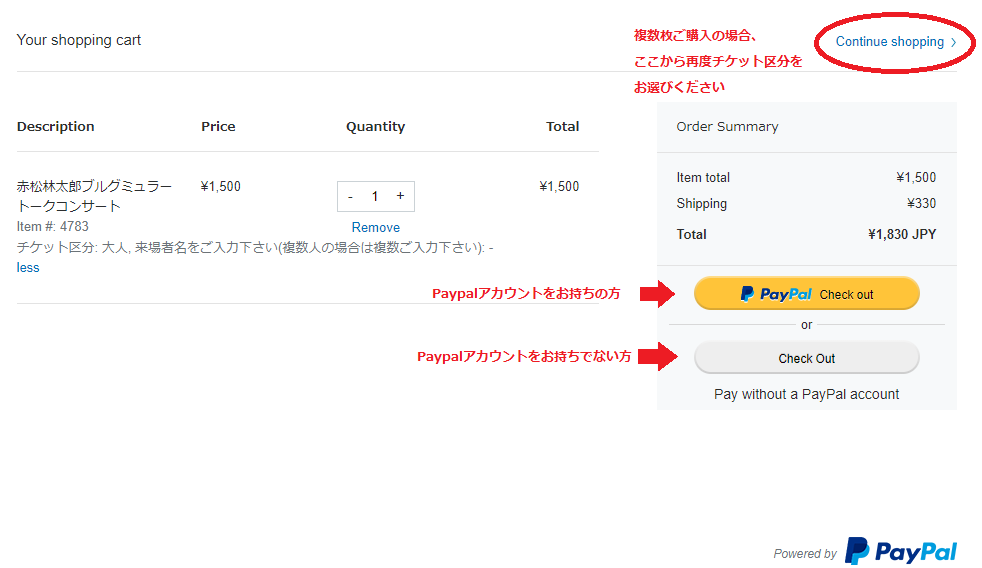Click the ¥1,500 price in Price column

coord(220,186)
